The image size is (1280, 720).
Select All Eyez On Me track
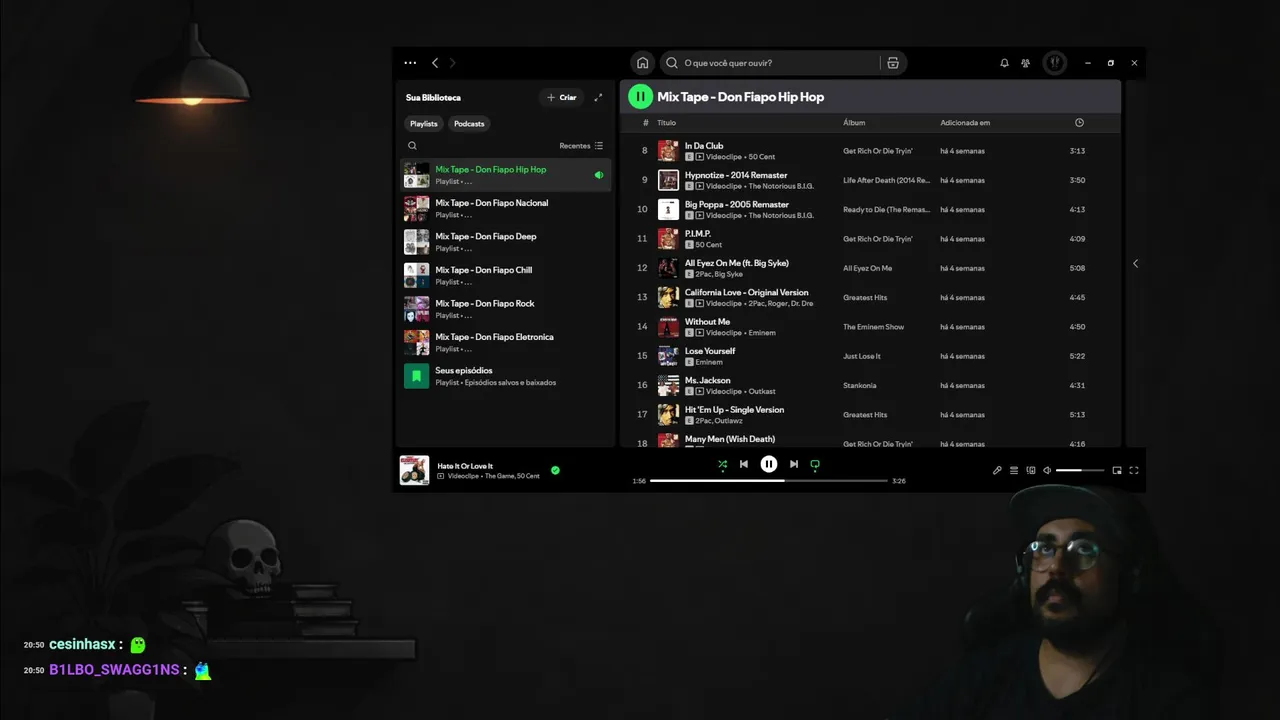(870, 268)
